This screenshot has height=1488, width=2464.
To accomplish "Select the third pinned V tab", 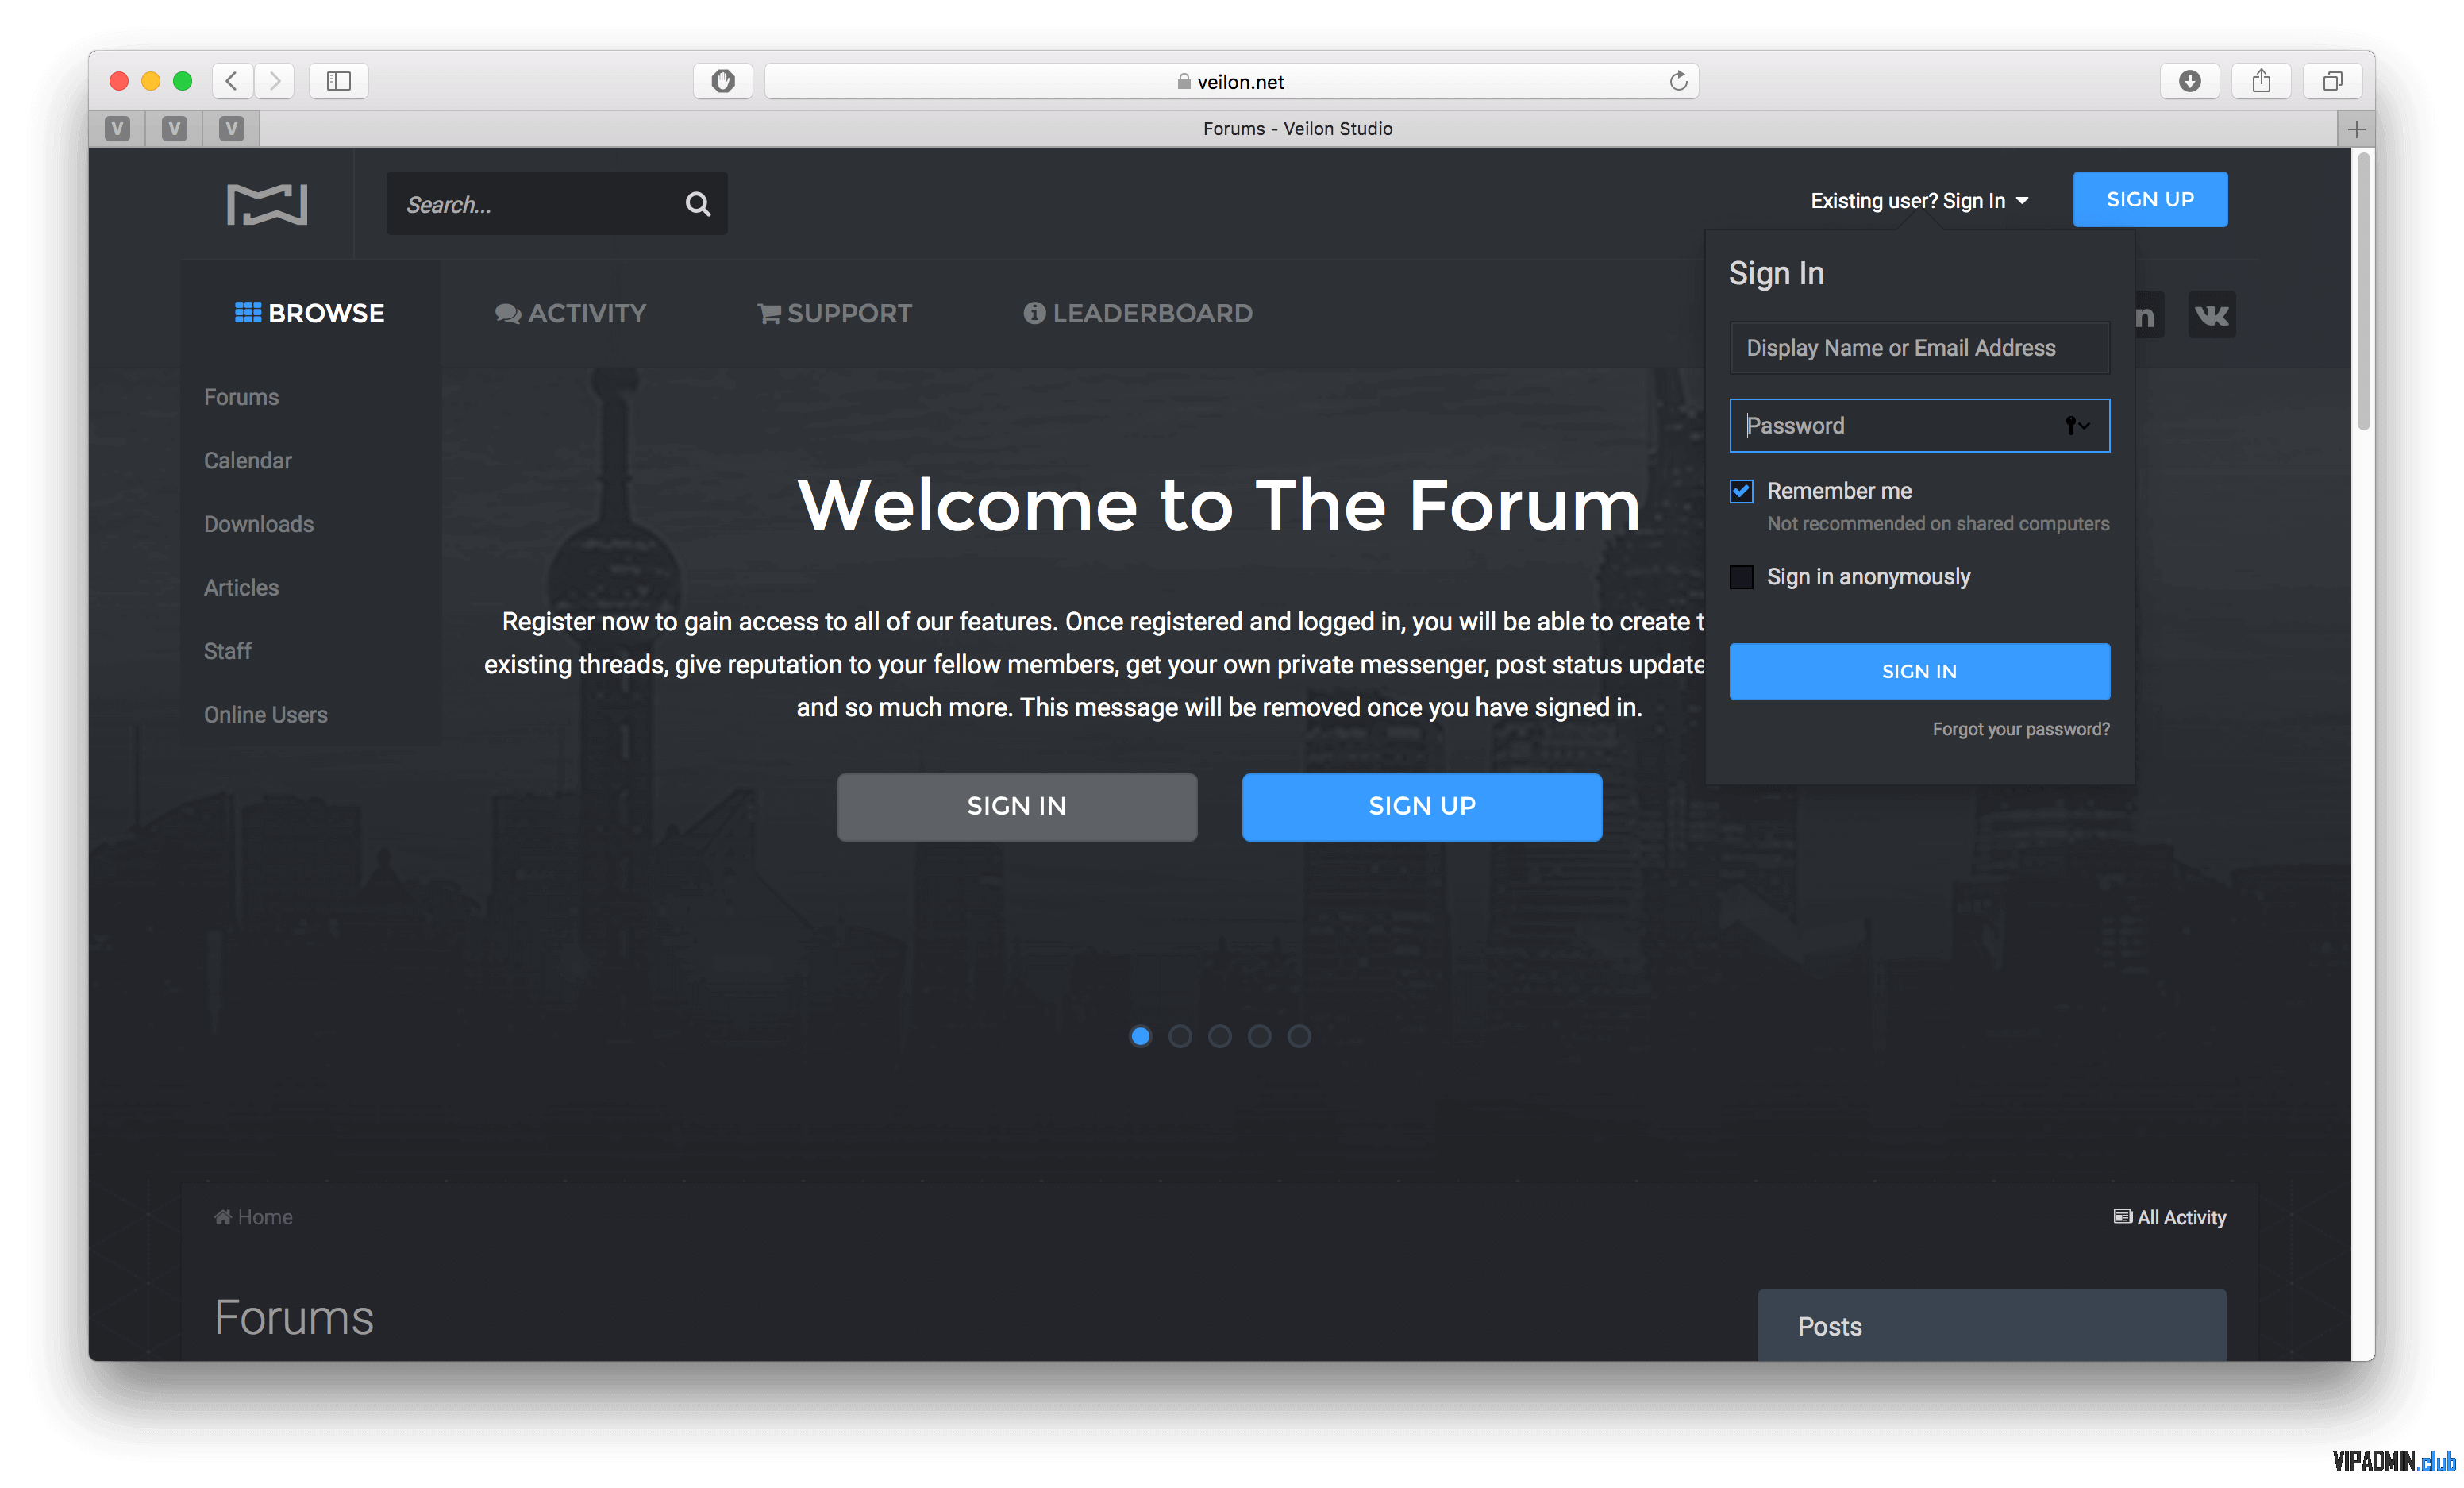I will point(231,129).
